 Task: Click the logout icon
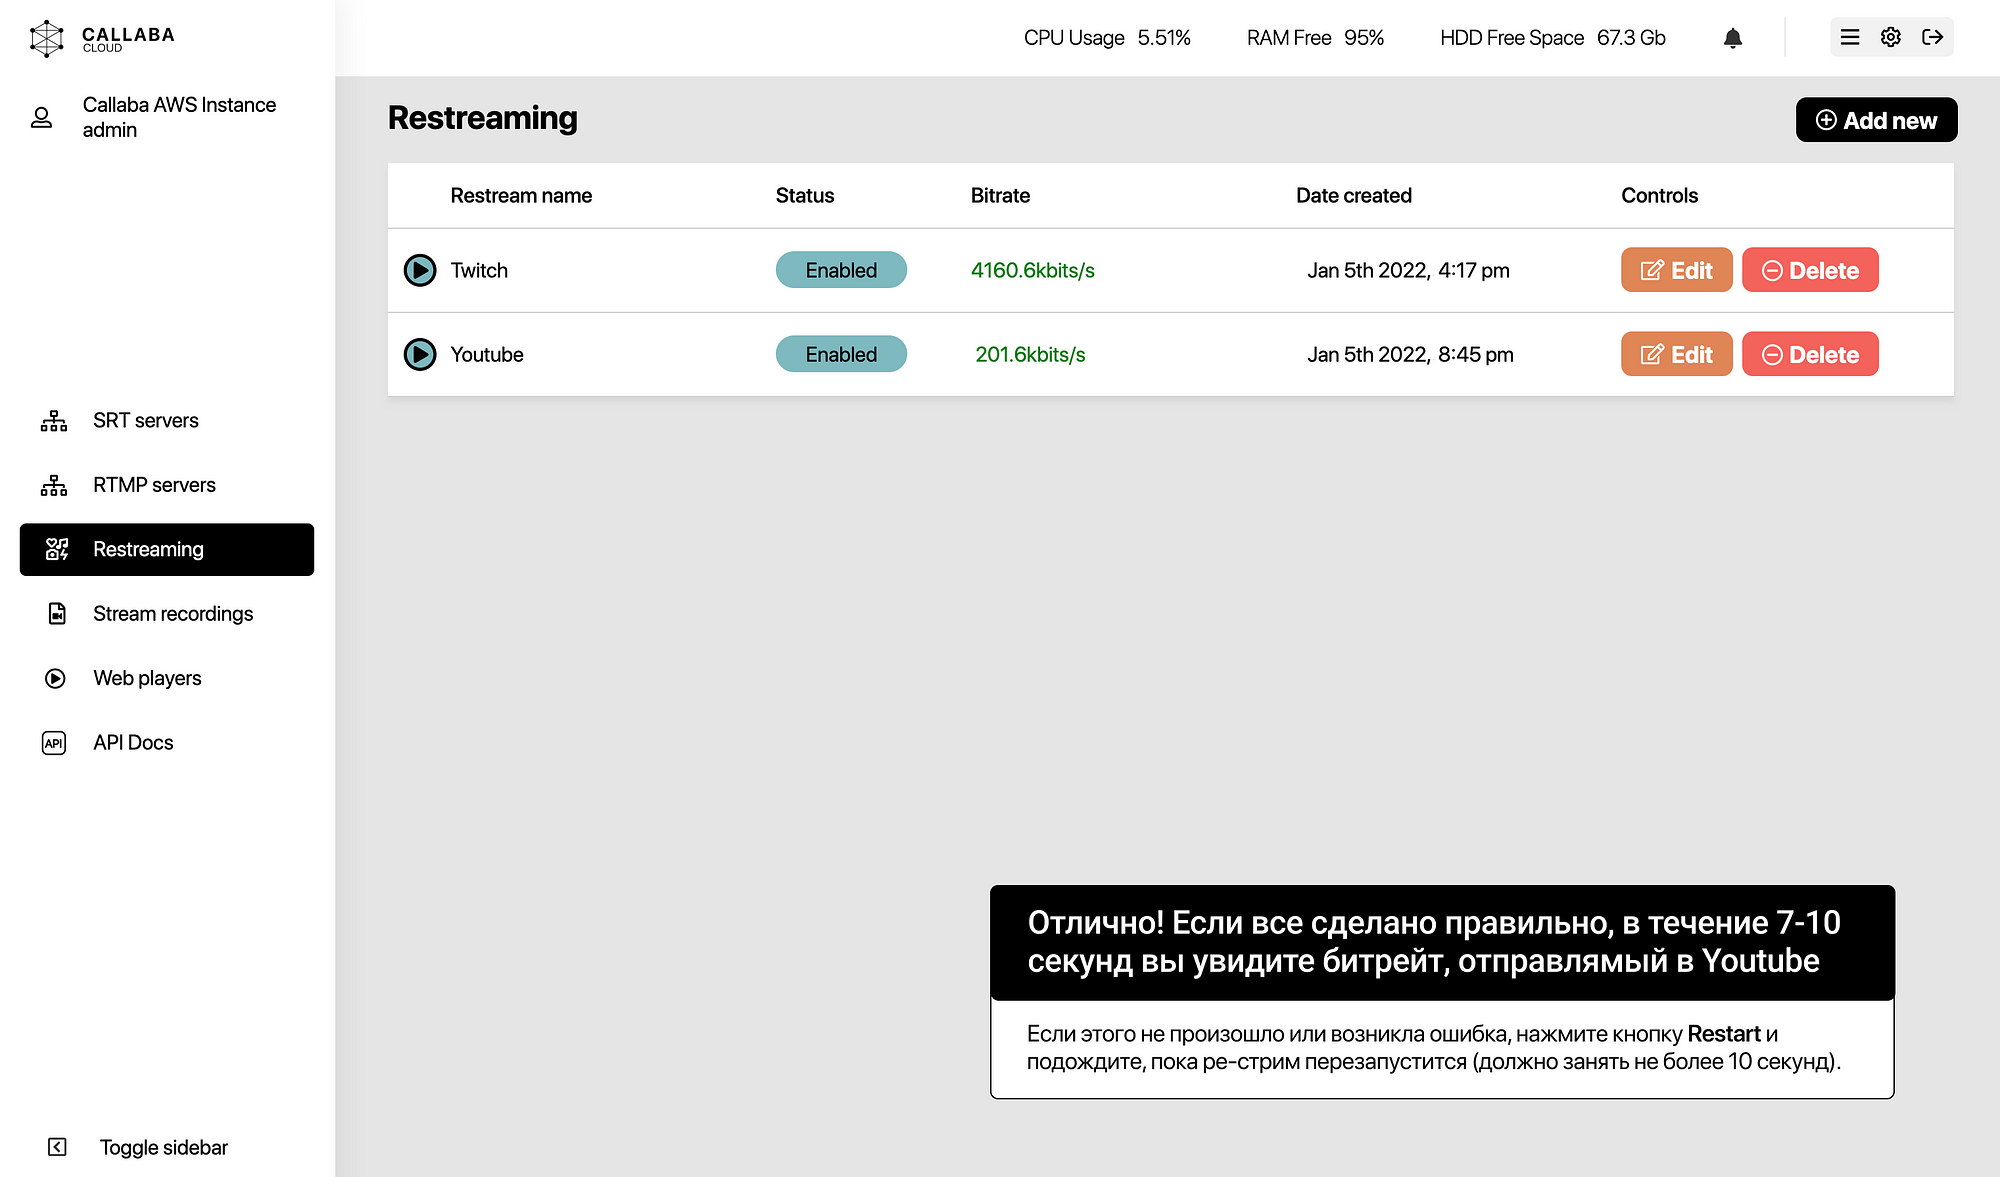pyautogui.click(x=1933, y=37)
